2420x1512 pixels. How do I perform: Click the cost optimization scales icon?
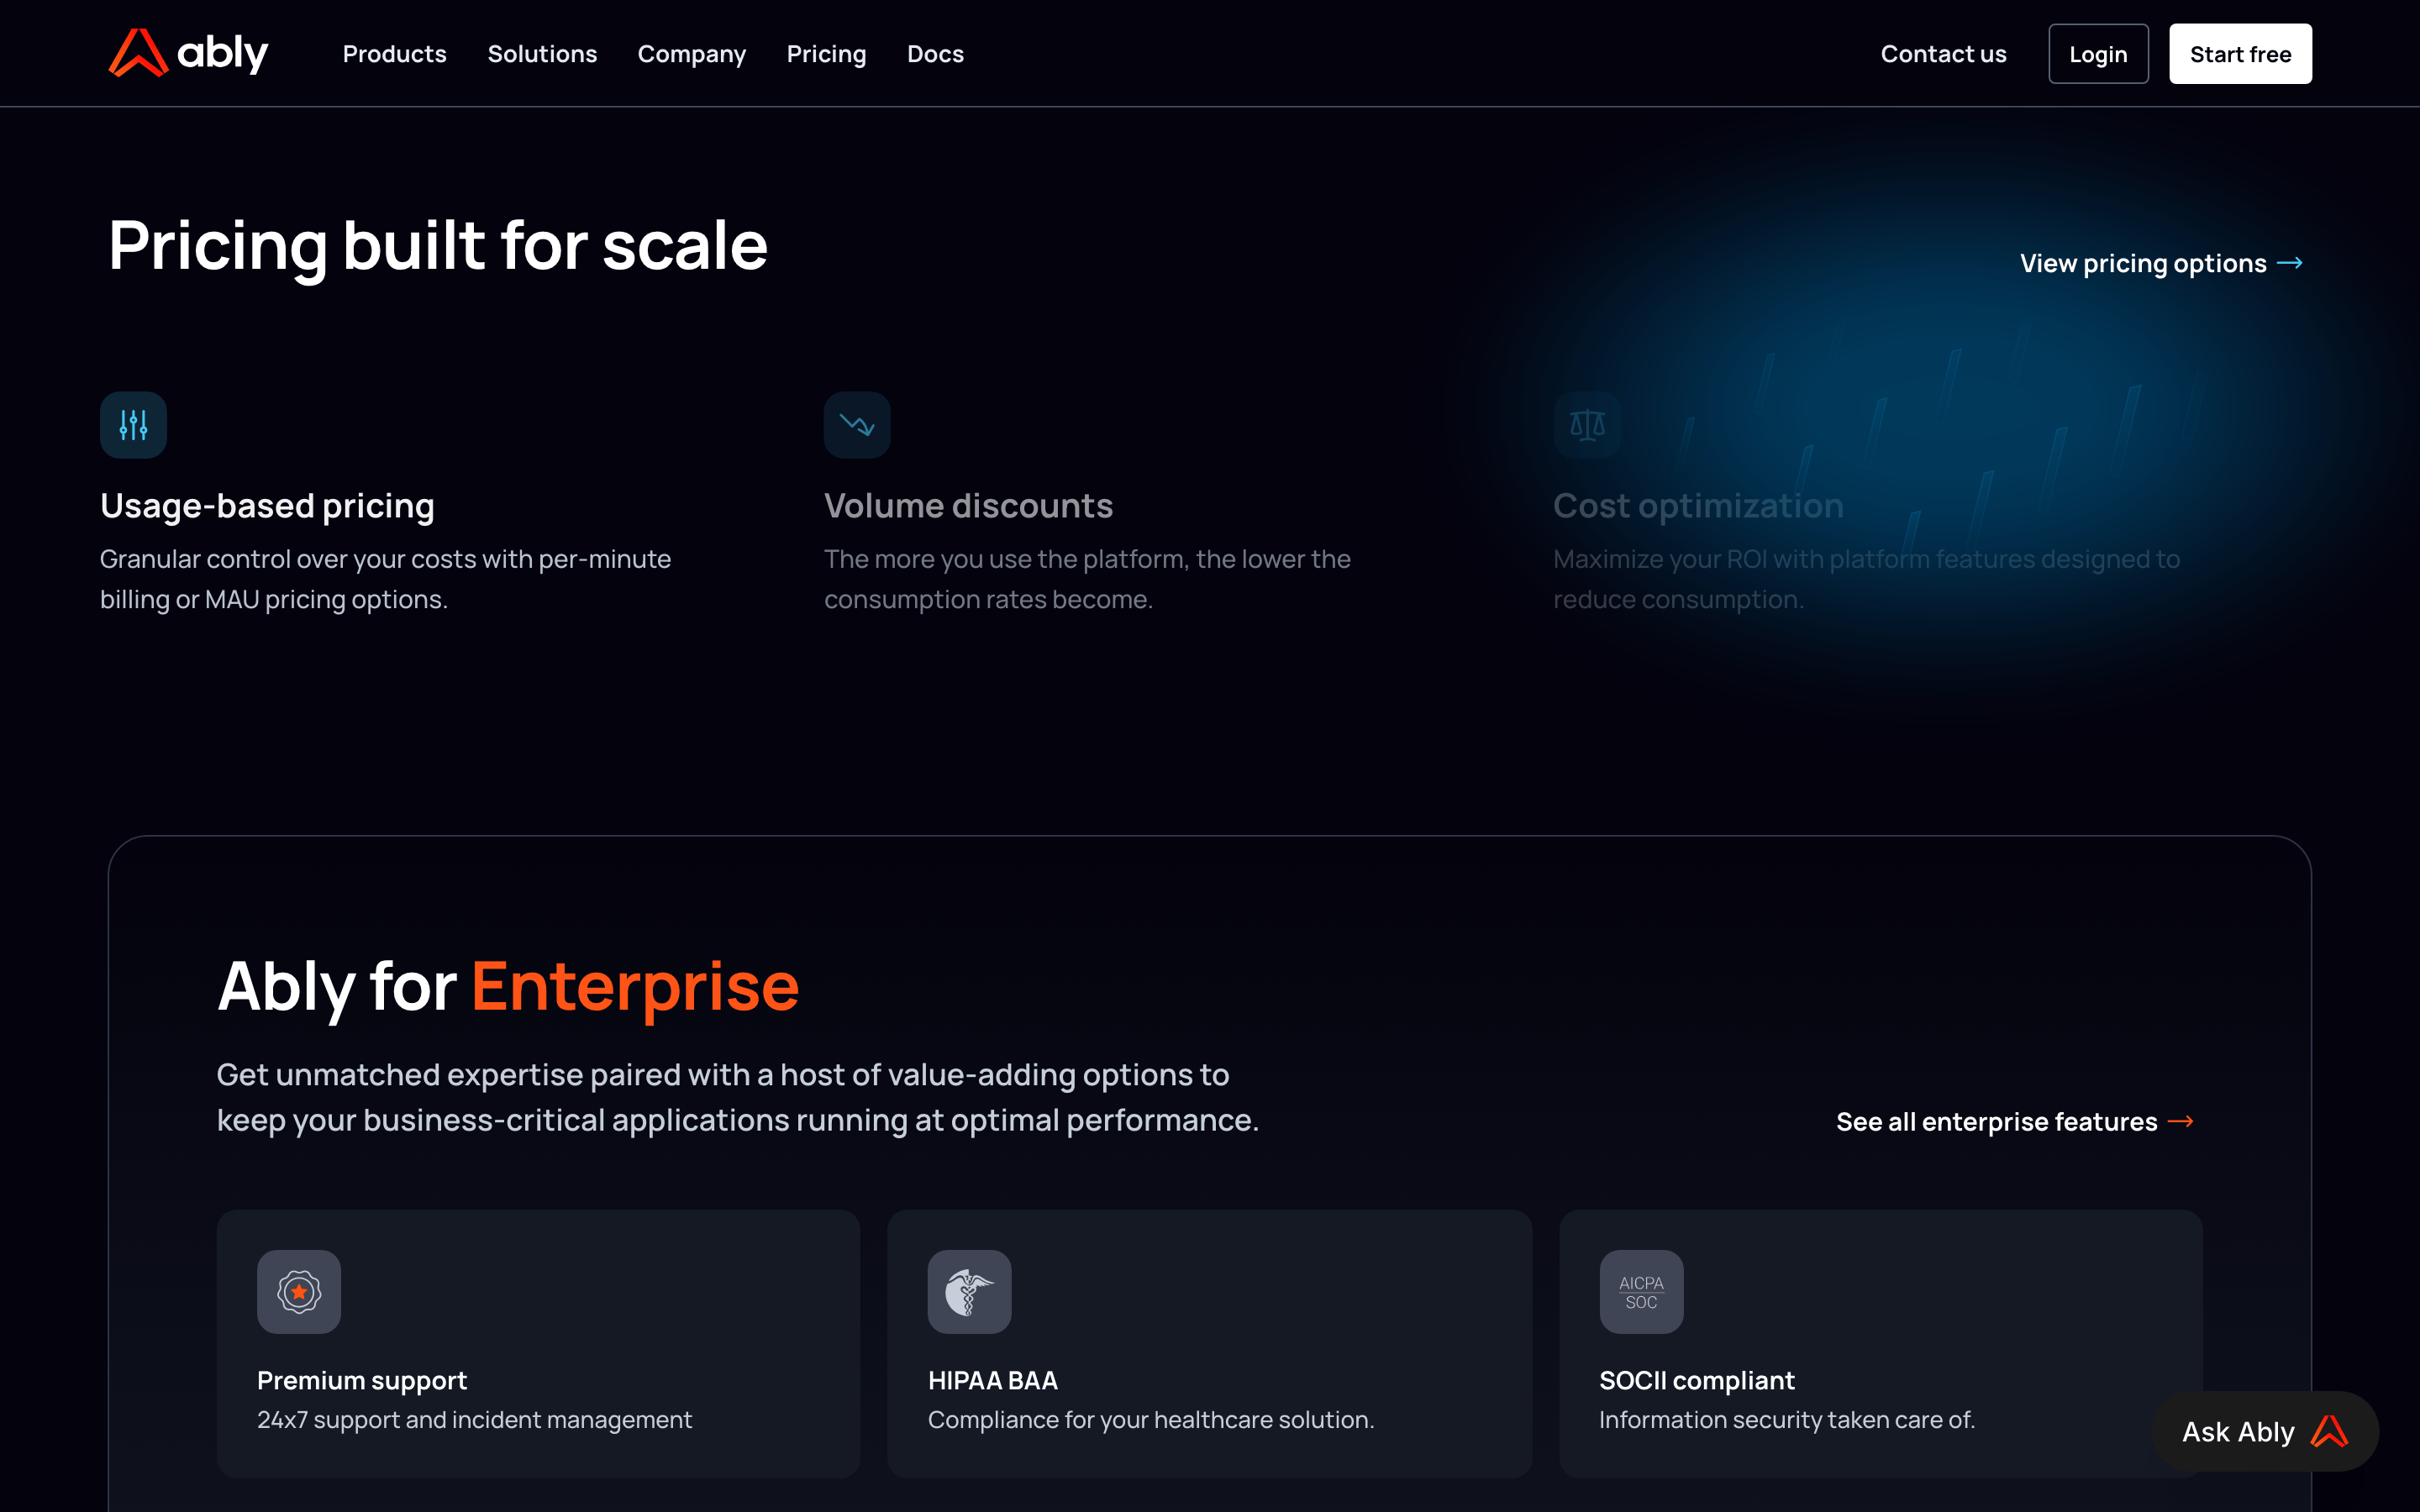1587,425
